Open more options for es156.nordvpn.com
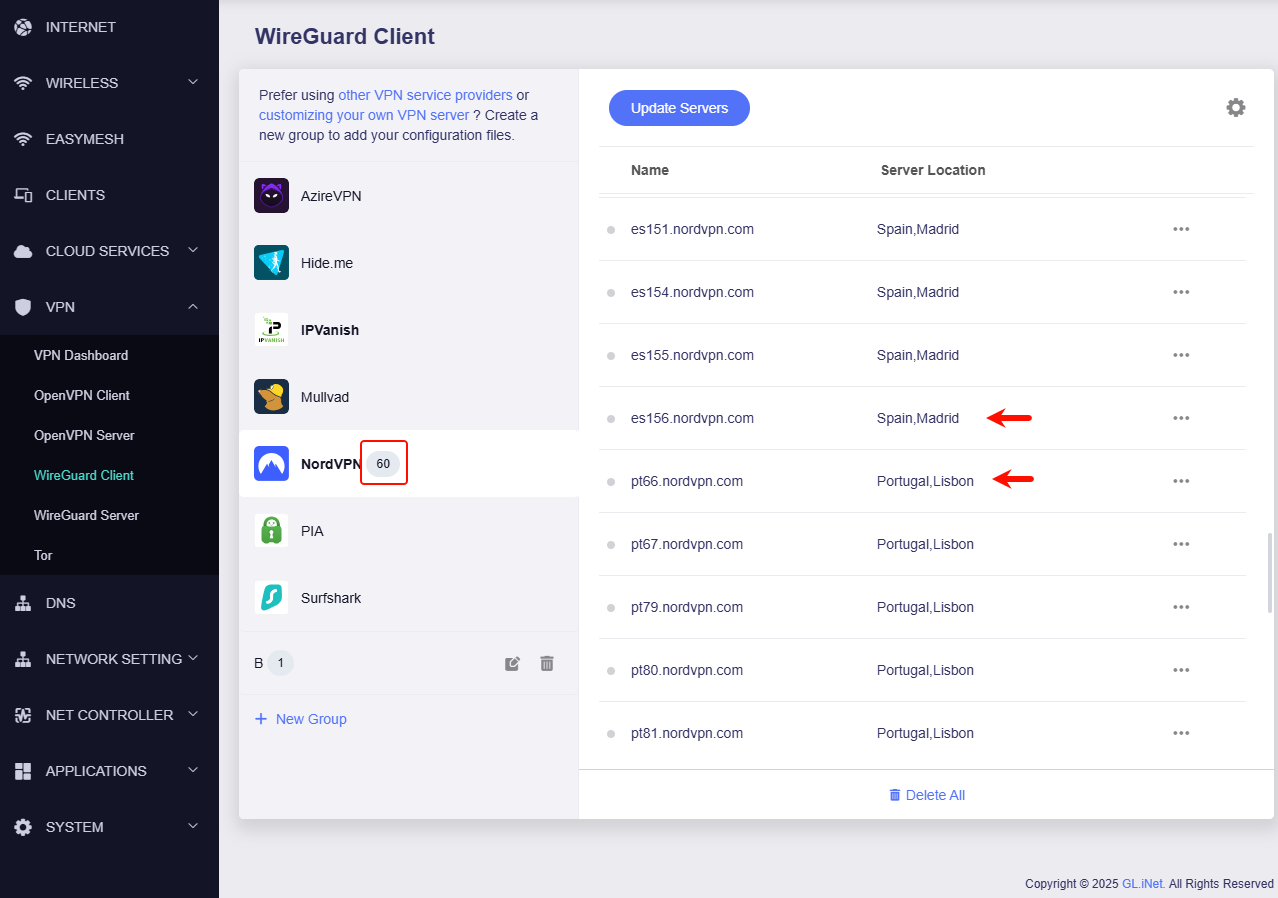 click(x=1181, y=418)
